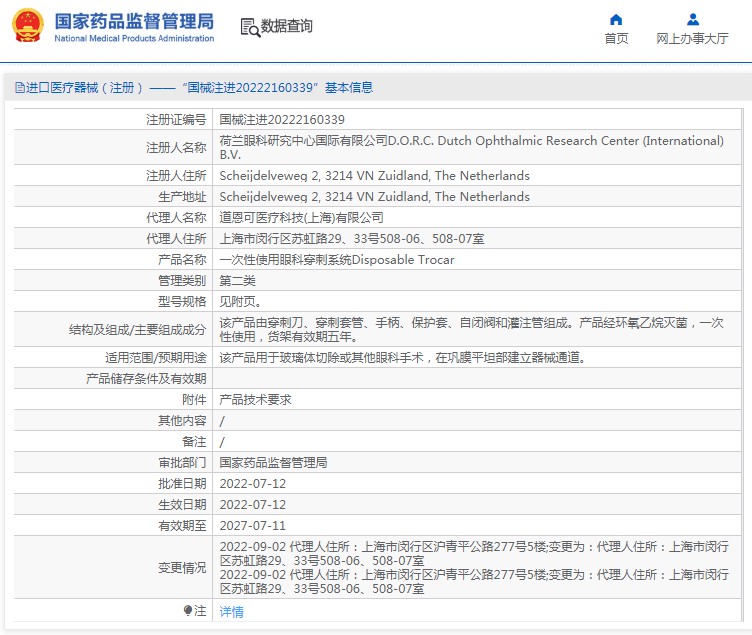Open the 数据查询 search icon
The height and width of the screenshot is (635, 752).
click(250, 27)
